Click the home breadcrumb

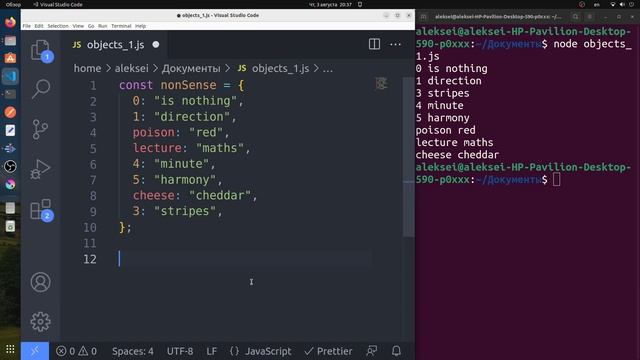pyautogui.click(x=87, y=68)
